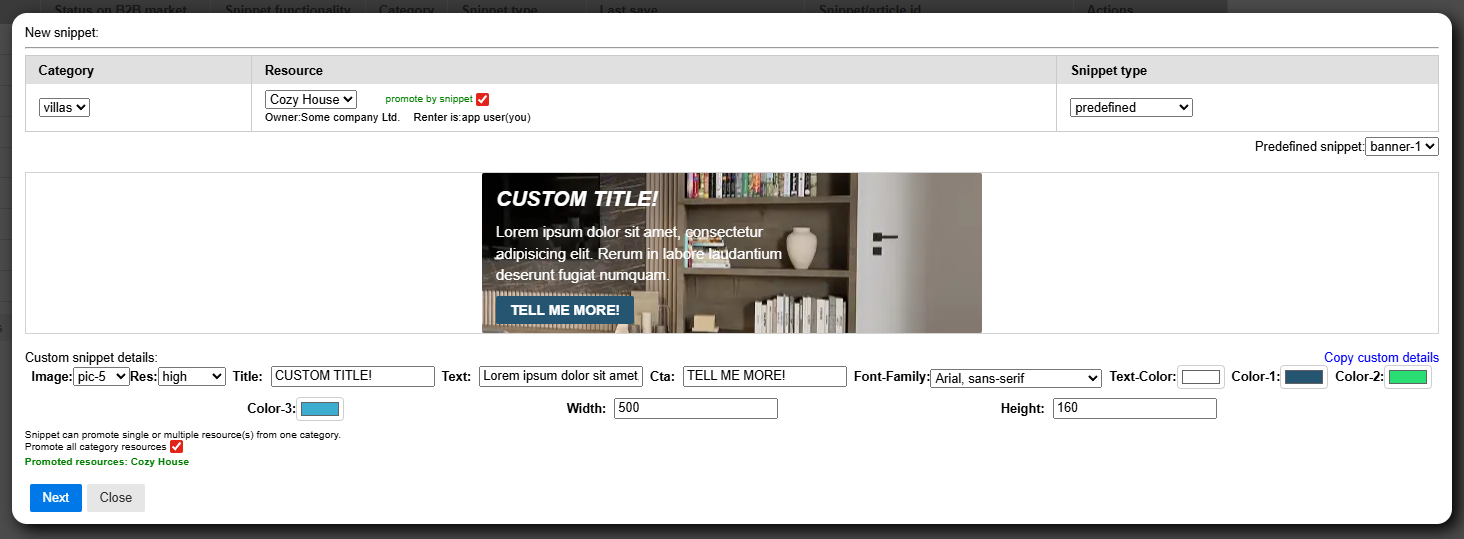This screenshot has width=1464, height=539.
Task: Toggle the 'promote by snippet' checkbox
Action: tap(482, 99)
